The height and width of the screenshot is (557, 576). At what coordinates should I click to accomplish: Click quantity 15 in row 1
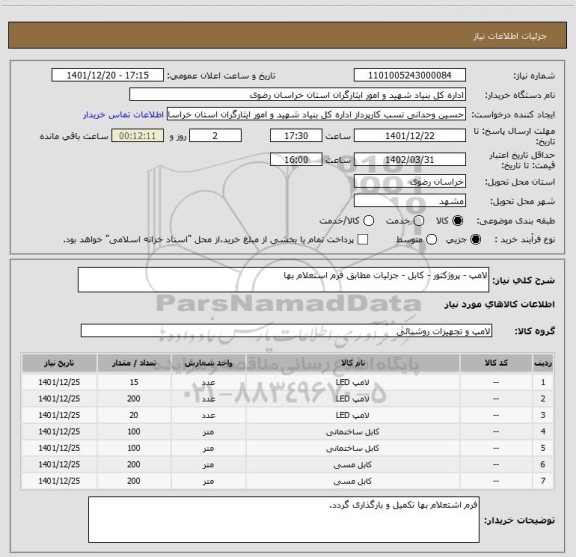(x=134, y=382)
